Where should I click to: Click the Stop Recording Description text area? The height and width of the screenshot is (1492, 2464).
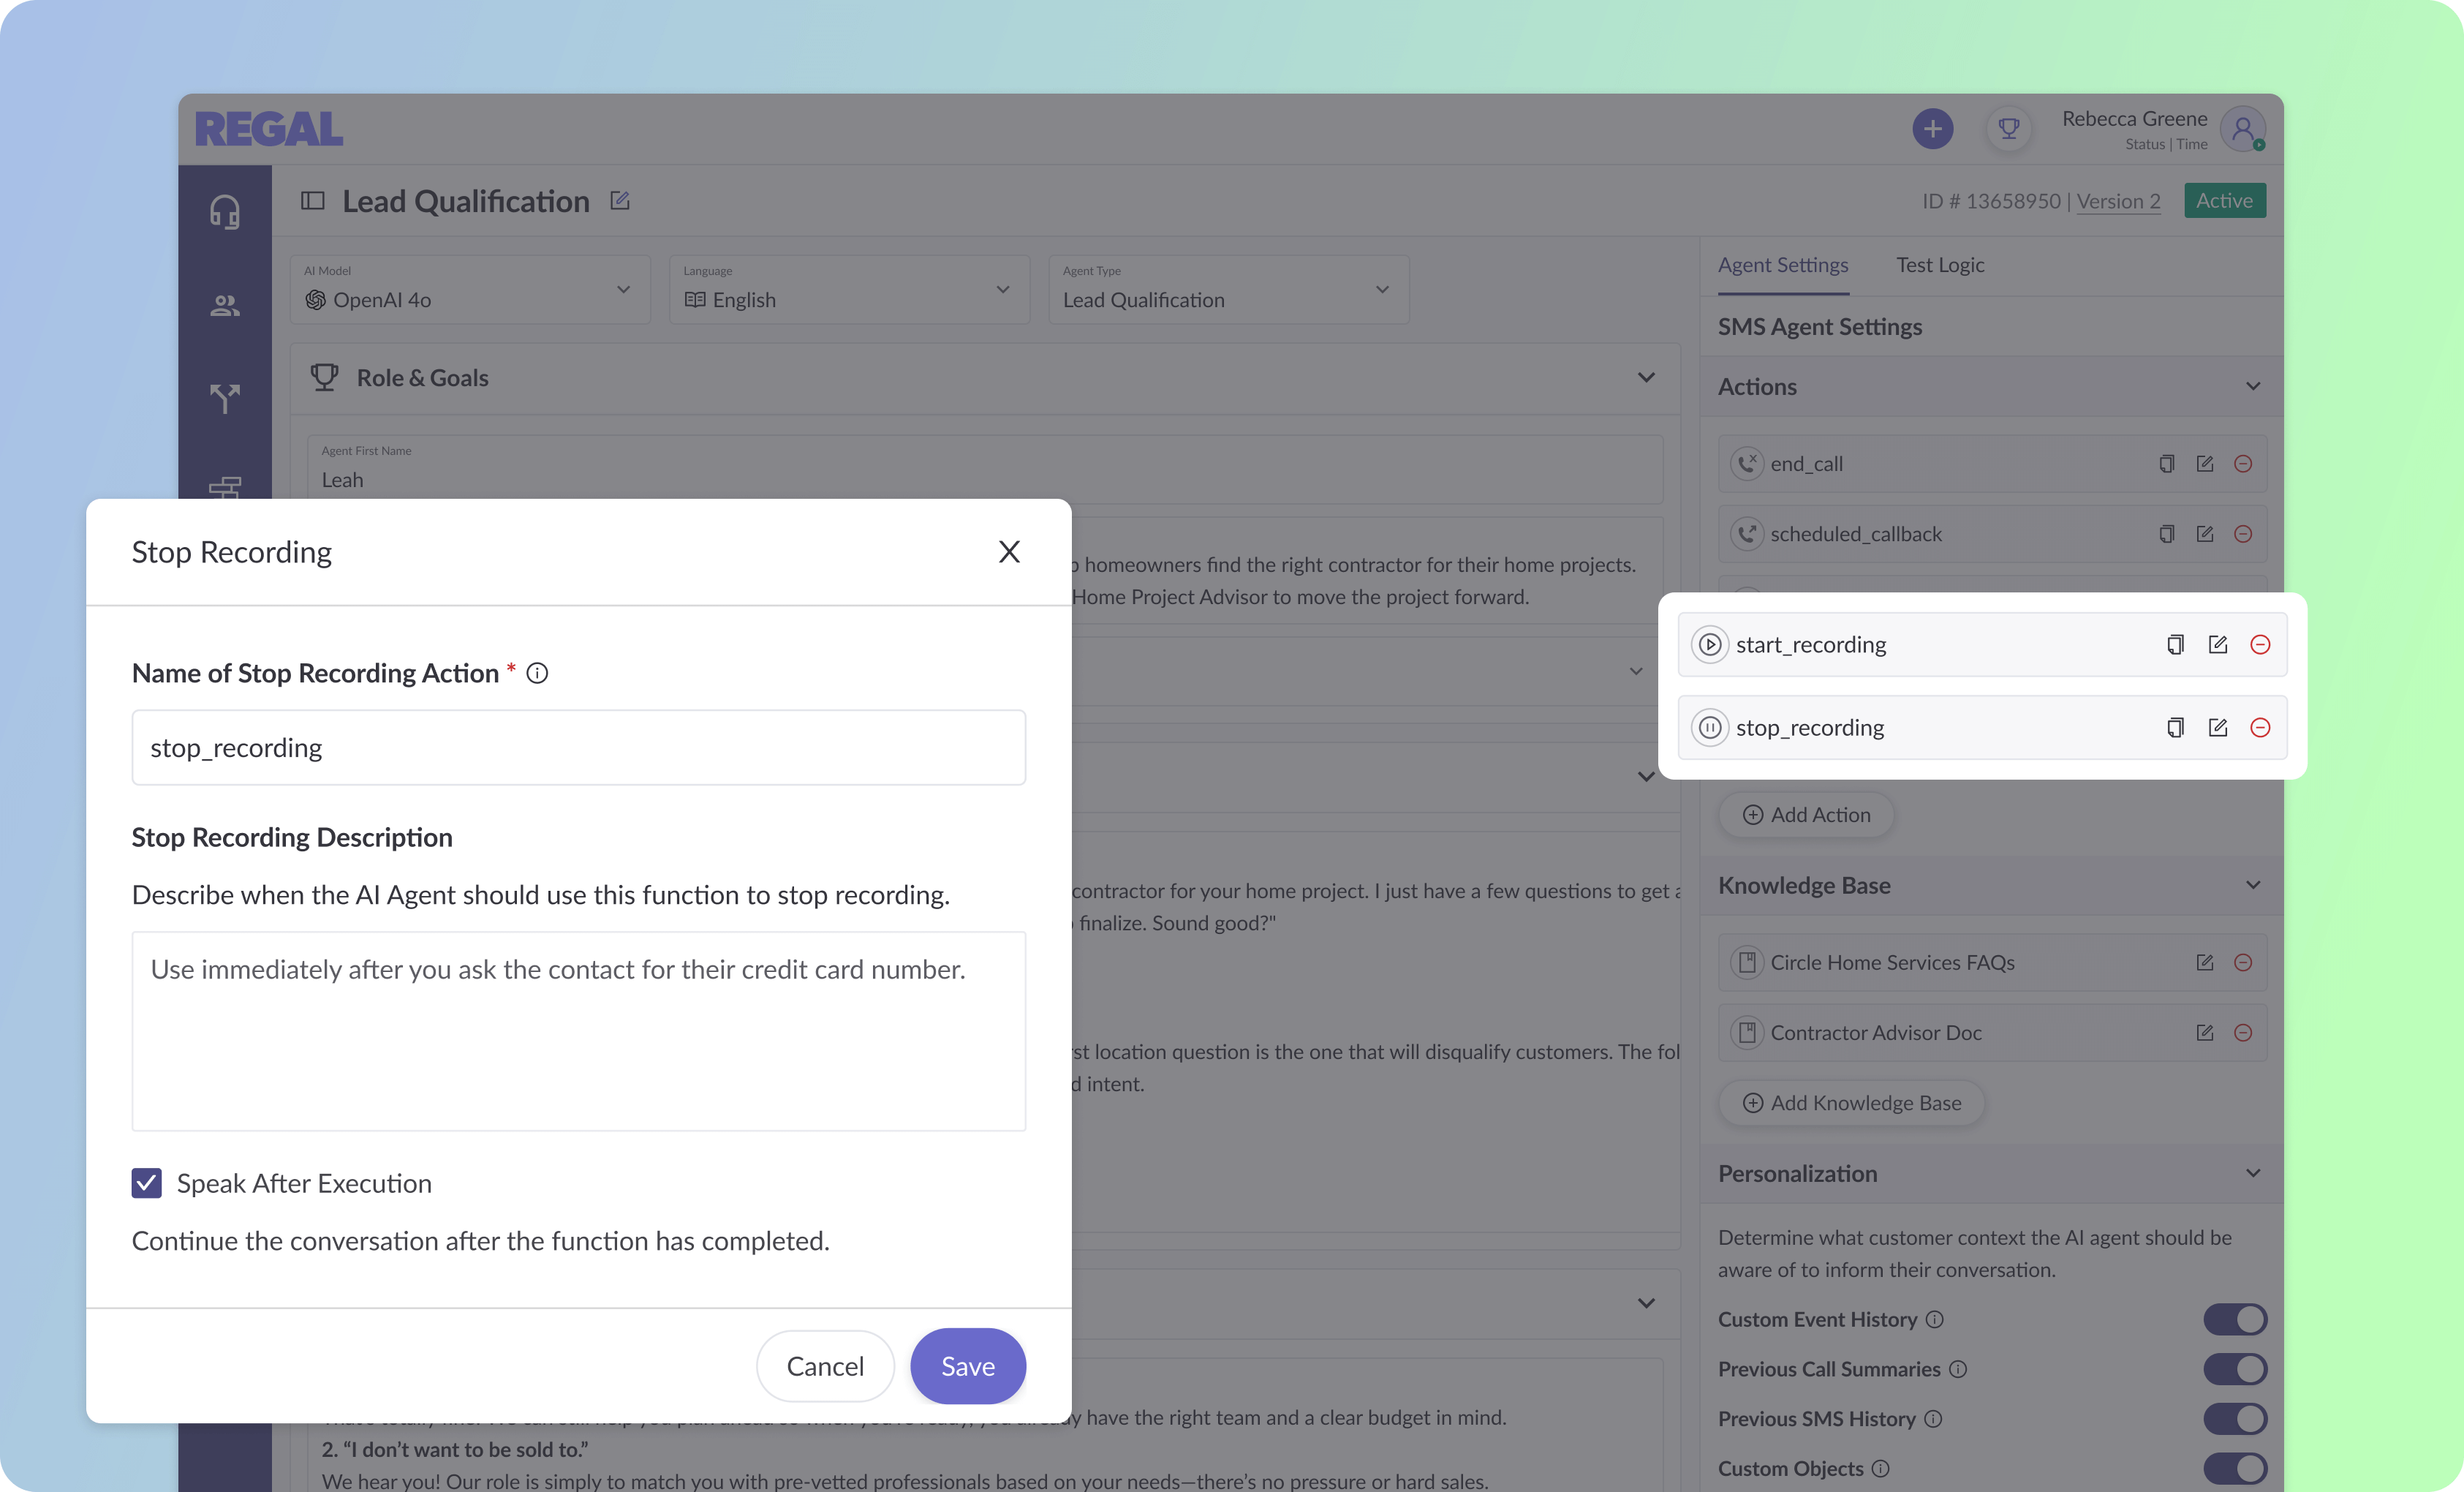coord(579,1032)
